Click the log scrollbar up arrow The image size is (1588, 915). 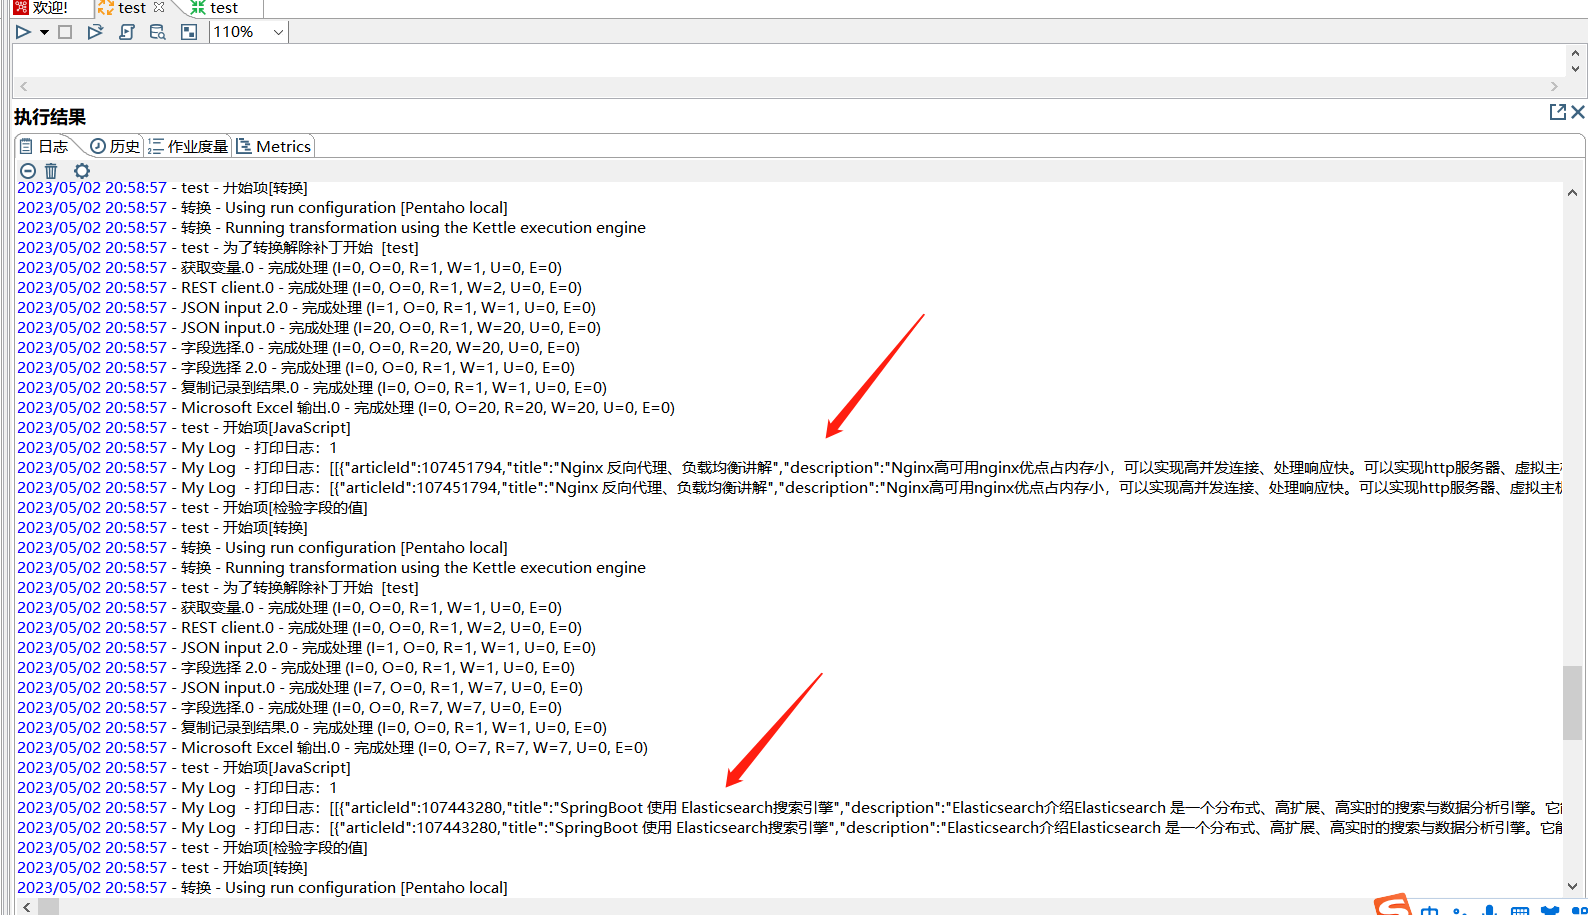coord(1572,193)
